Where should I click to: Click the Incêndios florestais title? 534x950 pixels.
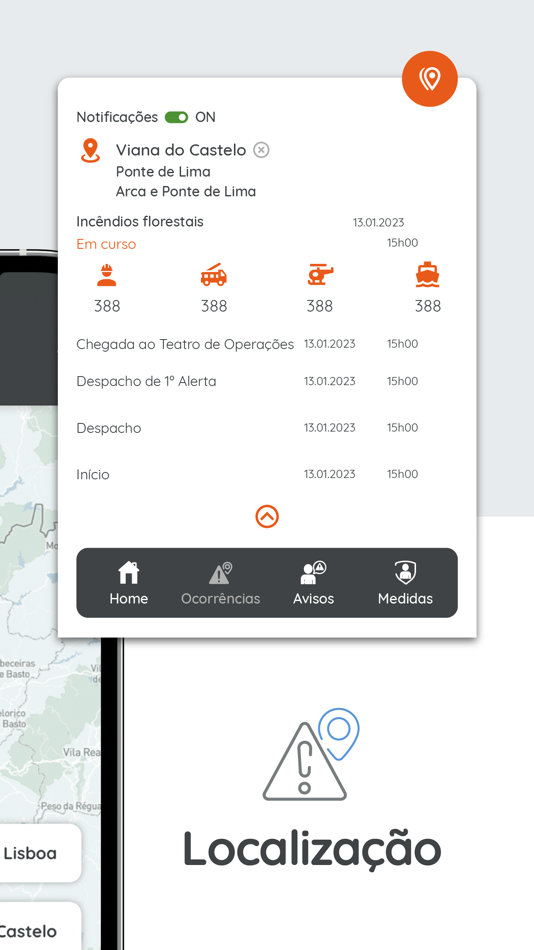pyautogui.click(x=140, y=222)
